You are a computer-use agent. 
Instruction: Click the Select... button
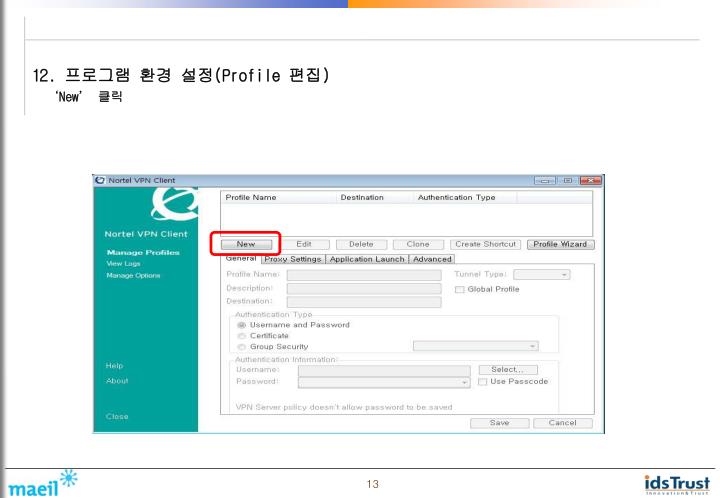click(508, 369)
